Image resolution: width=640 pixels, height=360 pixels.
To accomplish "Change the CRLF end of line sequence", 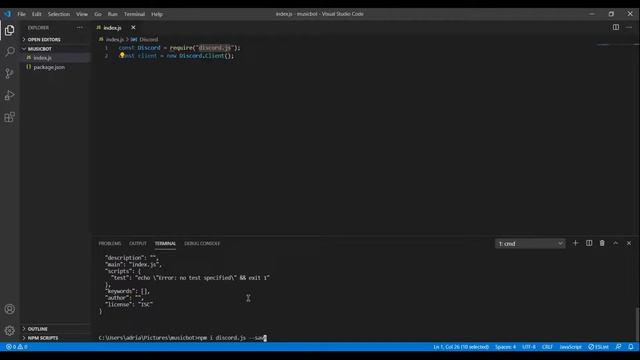I will point(547,347).
